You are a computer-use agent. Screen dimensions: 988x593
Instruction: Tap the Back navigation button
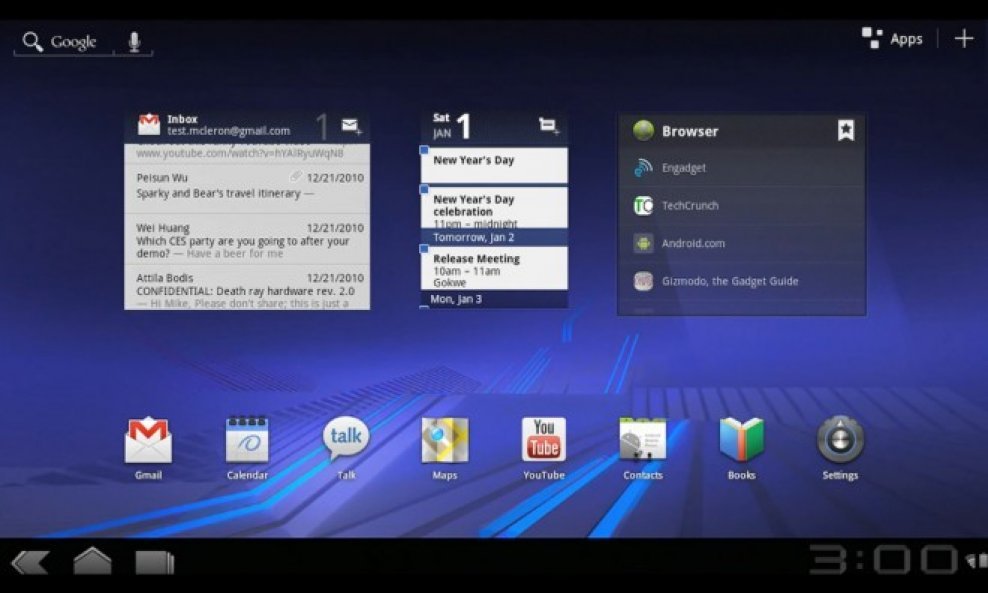(x=30, y=563)
